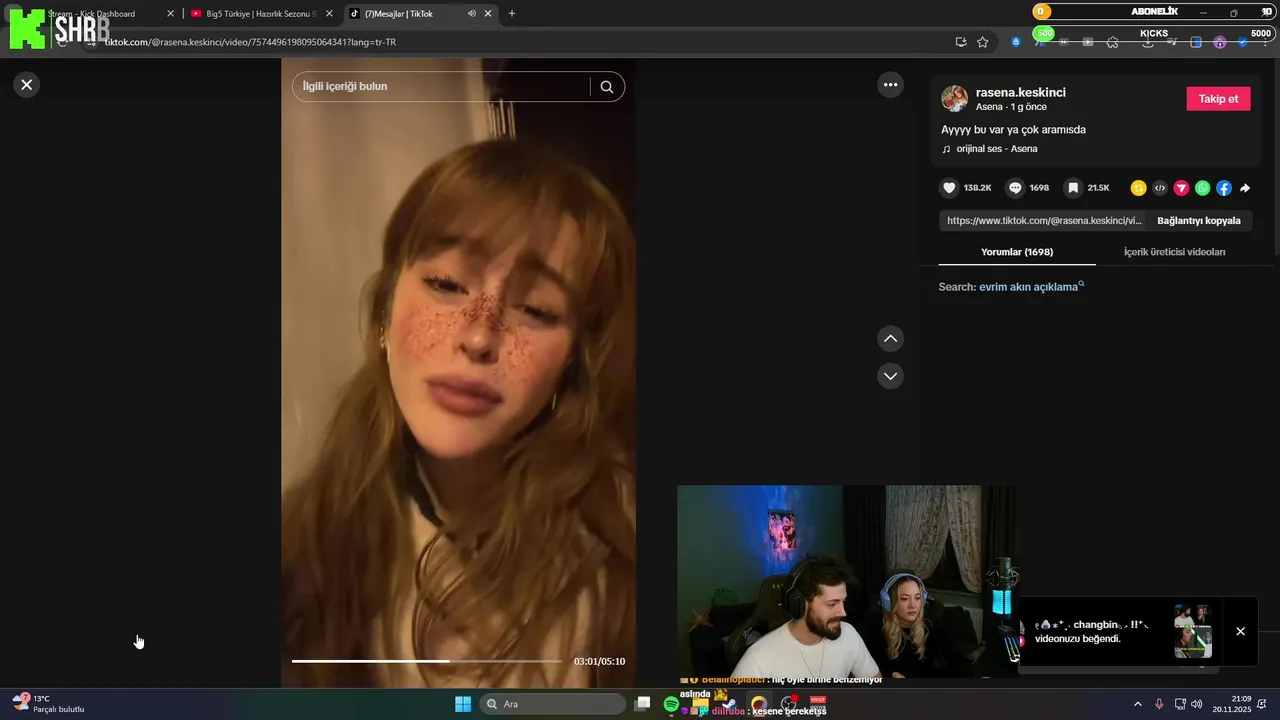Click install app icon in address bar

pyautogui.click(x=961, y=42)
